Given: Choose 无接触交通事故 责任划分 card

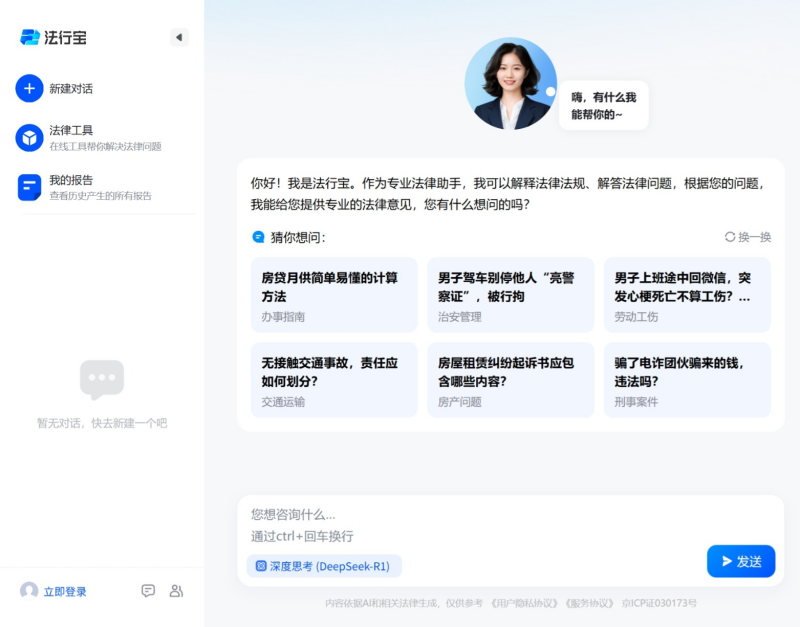Looking at the screenshot, I should (x=334, y=380).
